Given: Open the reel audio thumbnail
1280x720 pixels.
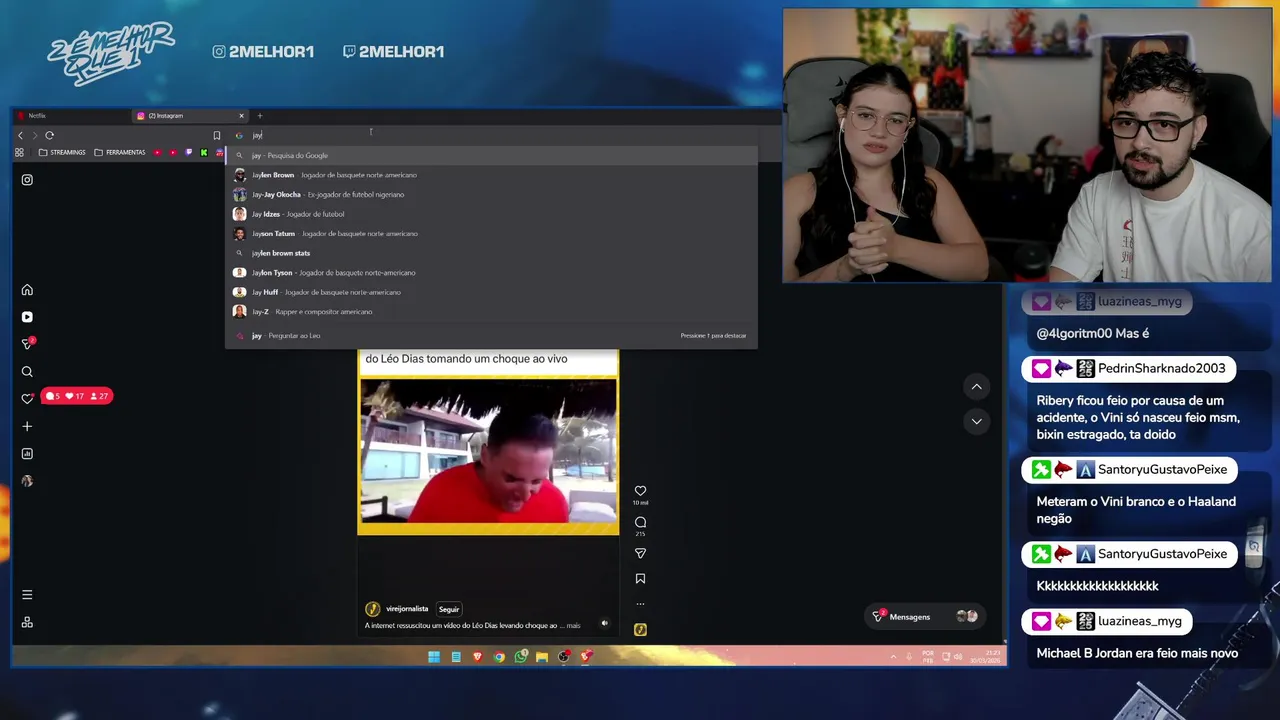Looking at the screenshot, I should (640, 629).
